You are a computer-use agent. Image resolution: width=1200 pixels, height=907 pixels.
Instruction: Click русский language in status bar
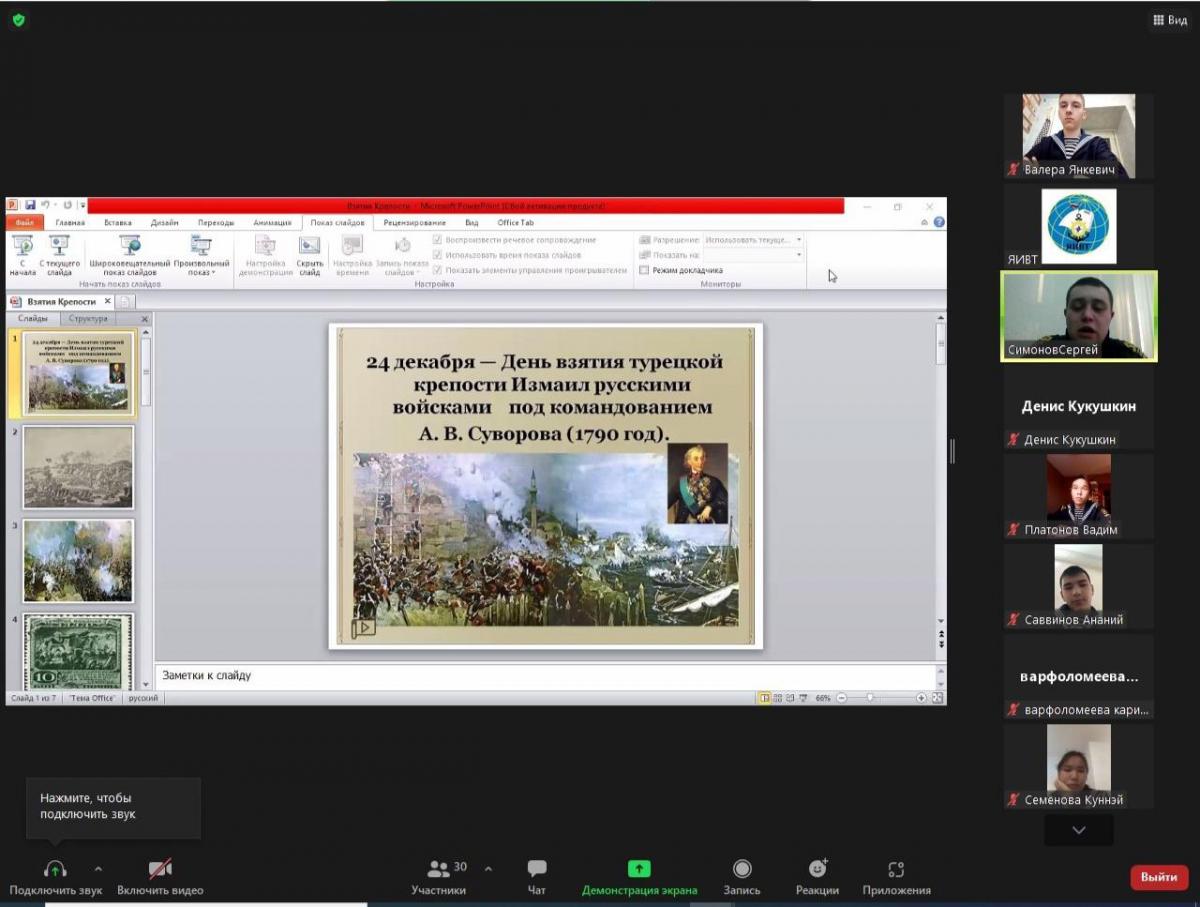(141, 698)
